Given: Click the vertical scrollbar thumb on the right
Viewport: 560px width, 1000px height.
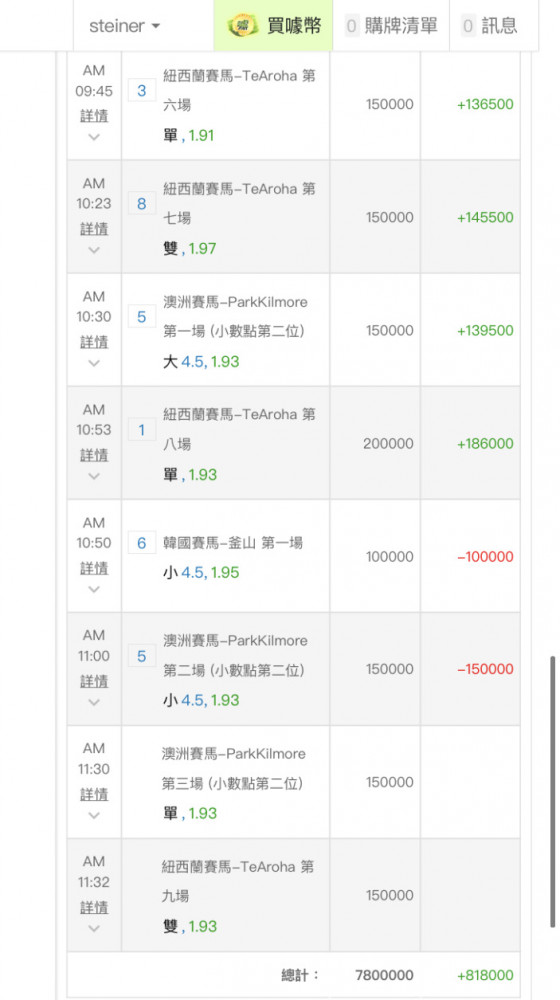Looking at the screenshot, I should click(552, 791).
